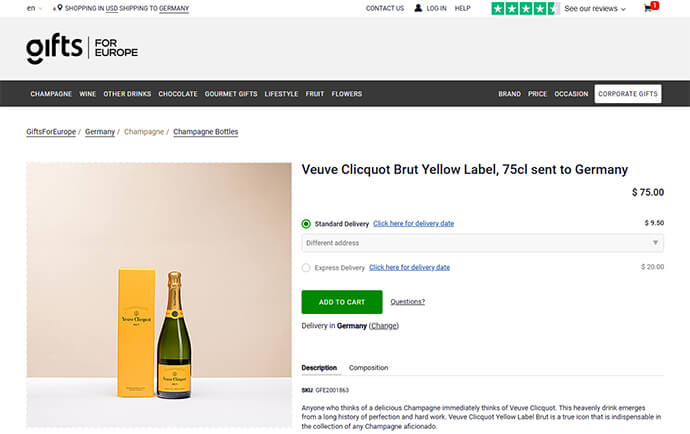Select the Express Delivery radio button
The height and width of the screenshot is (434, 690).
[306, 267]
